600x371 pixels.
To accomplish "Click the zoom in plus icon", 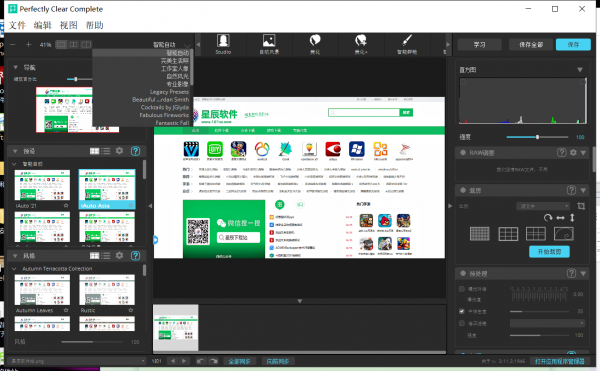I will click(28, 44).
